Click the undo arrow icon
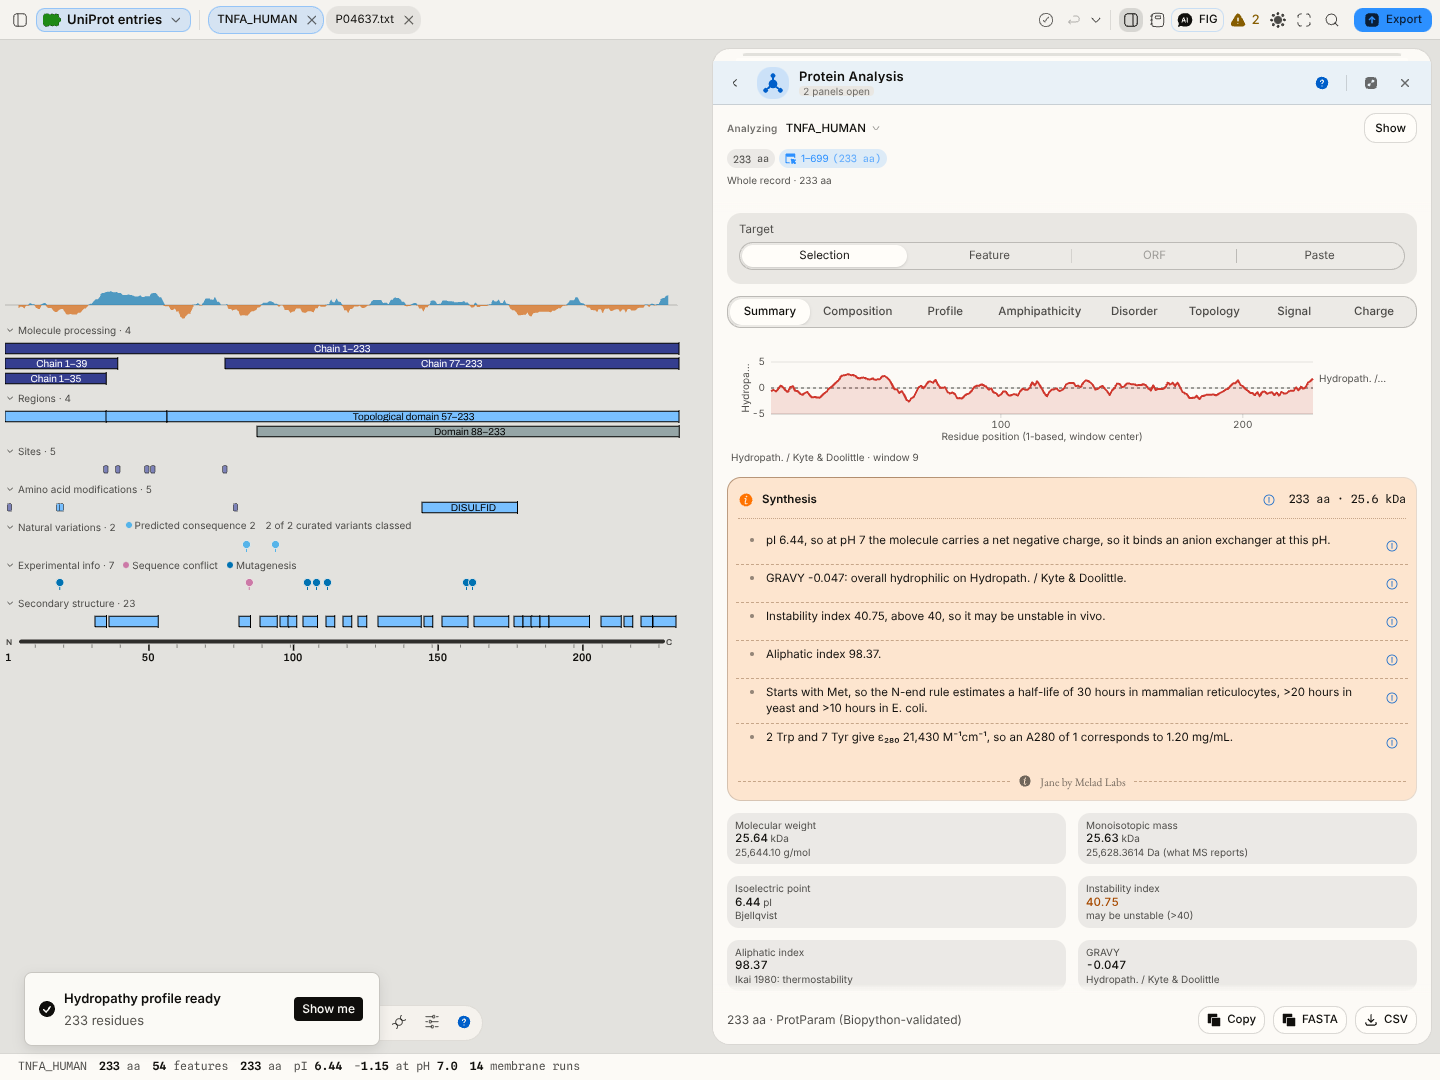Image resolution: width=1440 pixels, height=1080 pixels. click(x=1074, y=20)
